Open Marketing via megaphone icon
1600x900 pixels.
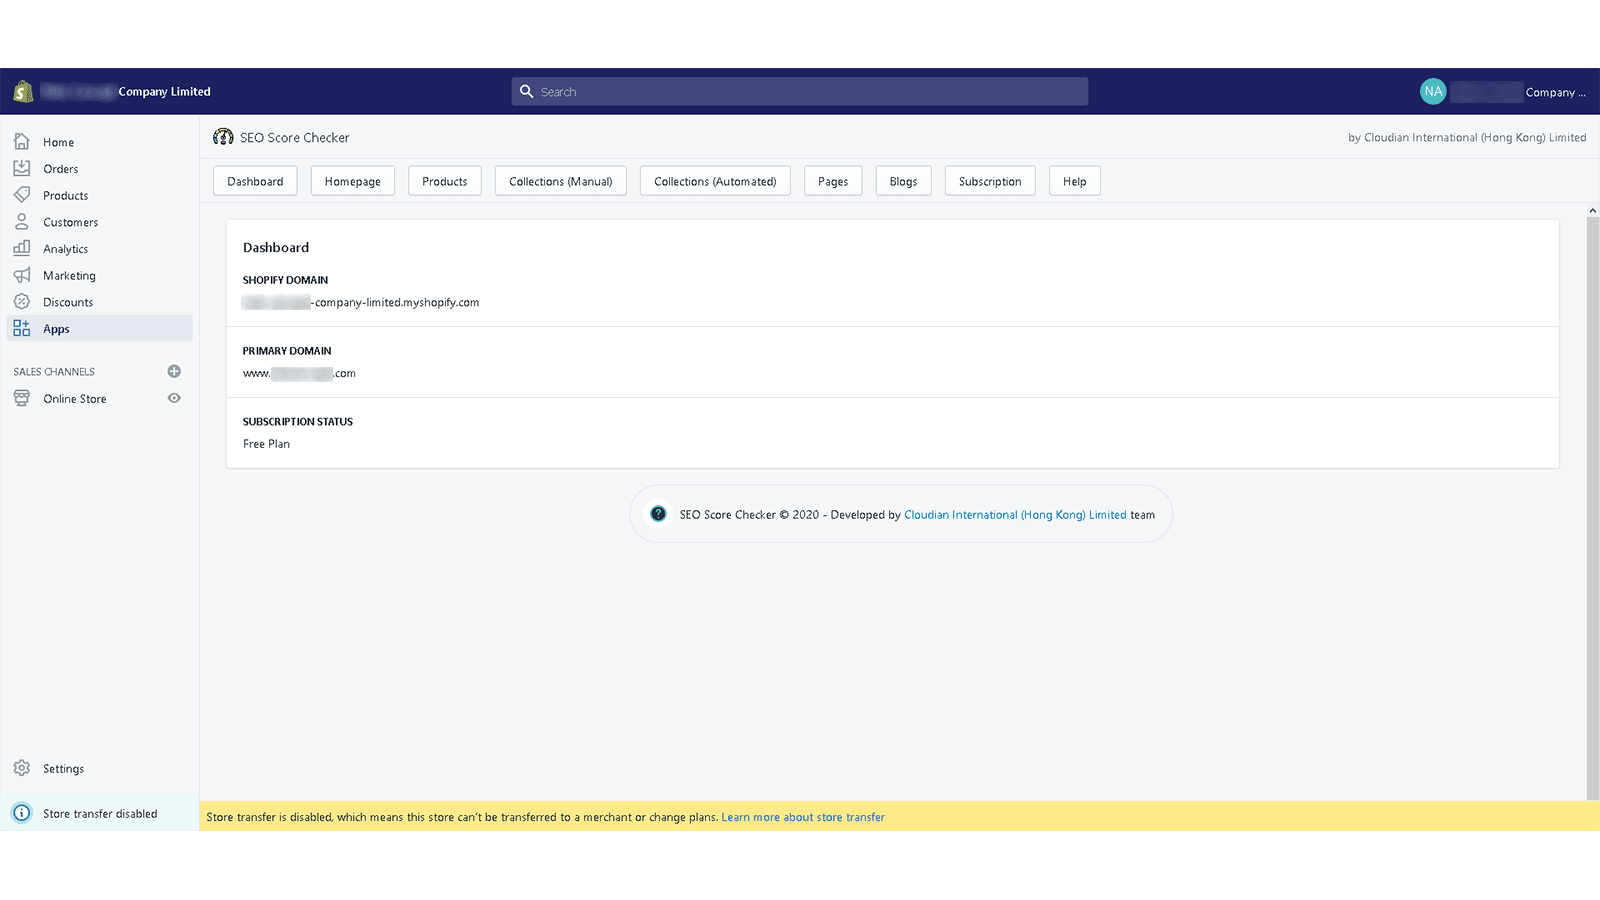click(x=22, y=275)
